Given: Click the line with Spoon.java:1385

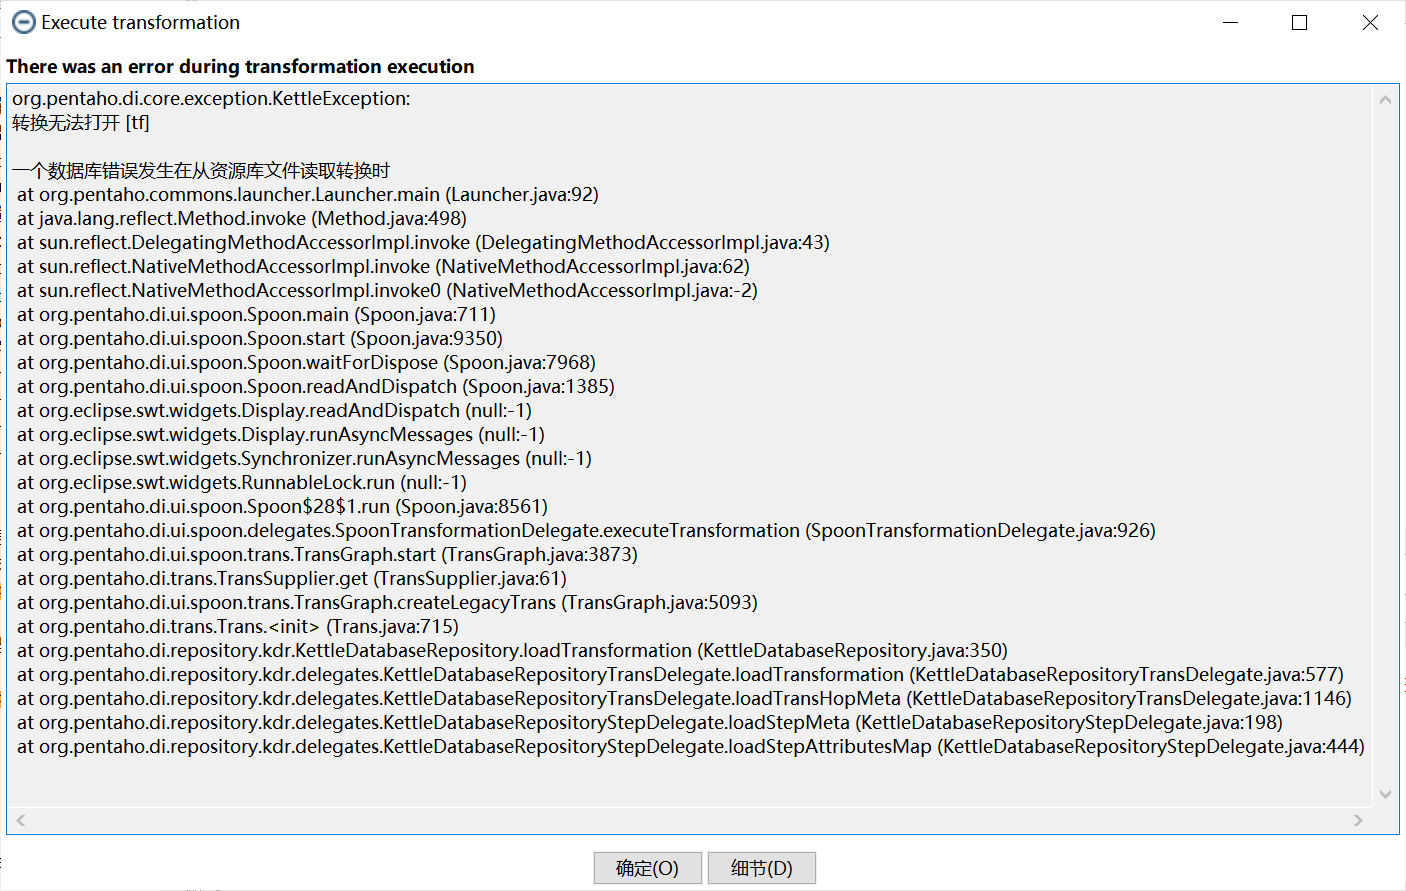Looking at the screenshot, I should pyautogui.click(x=316, y=387).
